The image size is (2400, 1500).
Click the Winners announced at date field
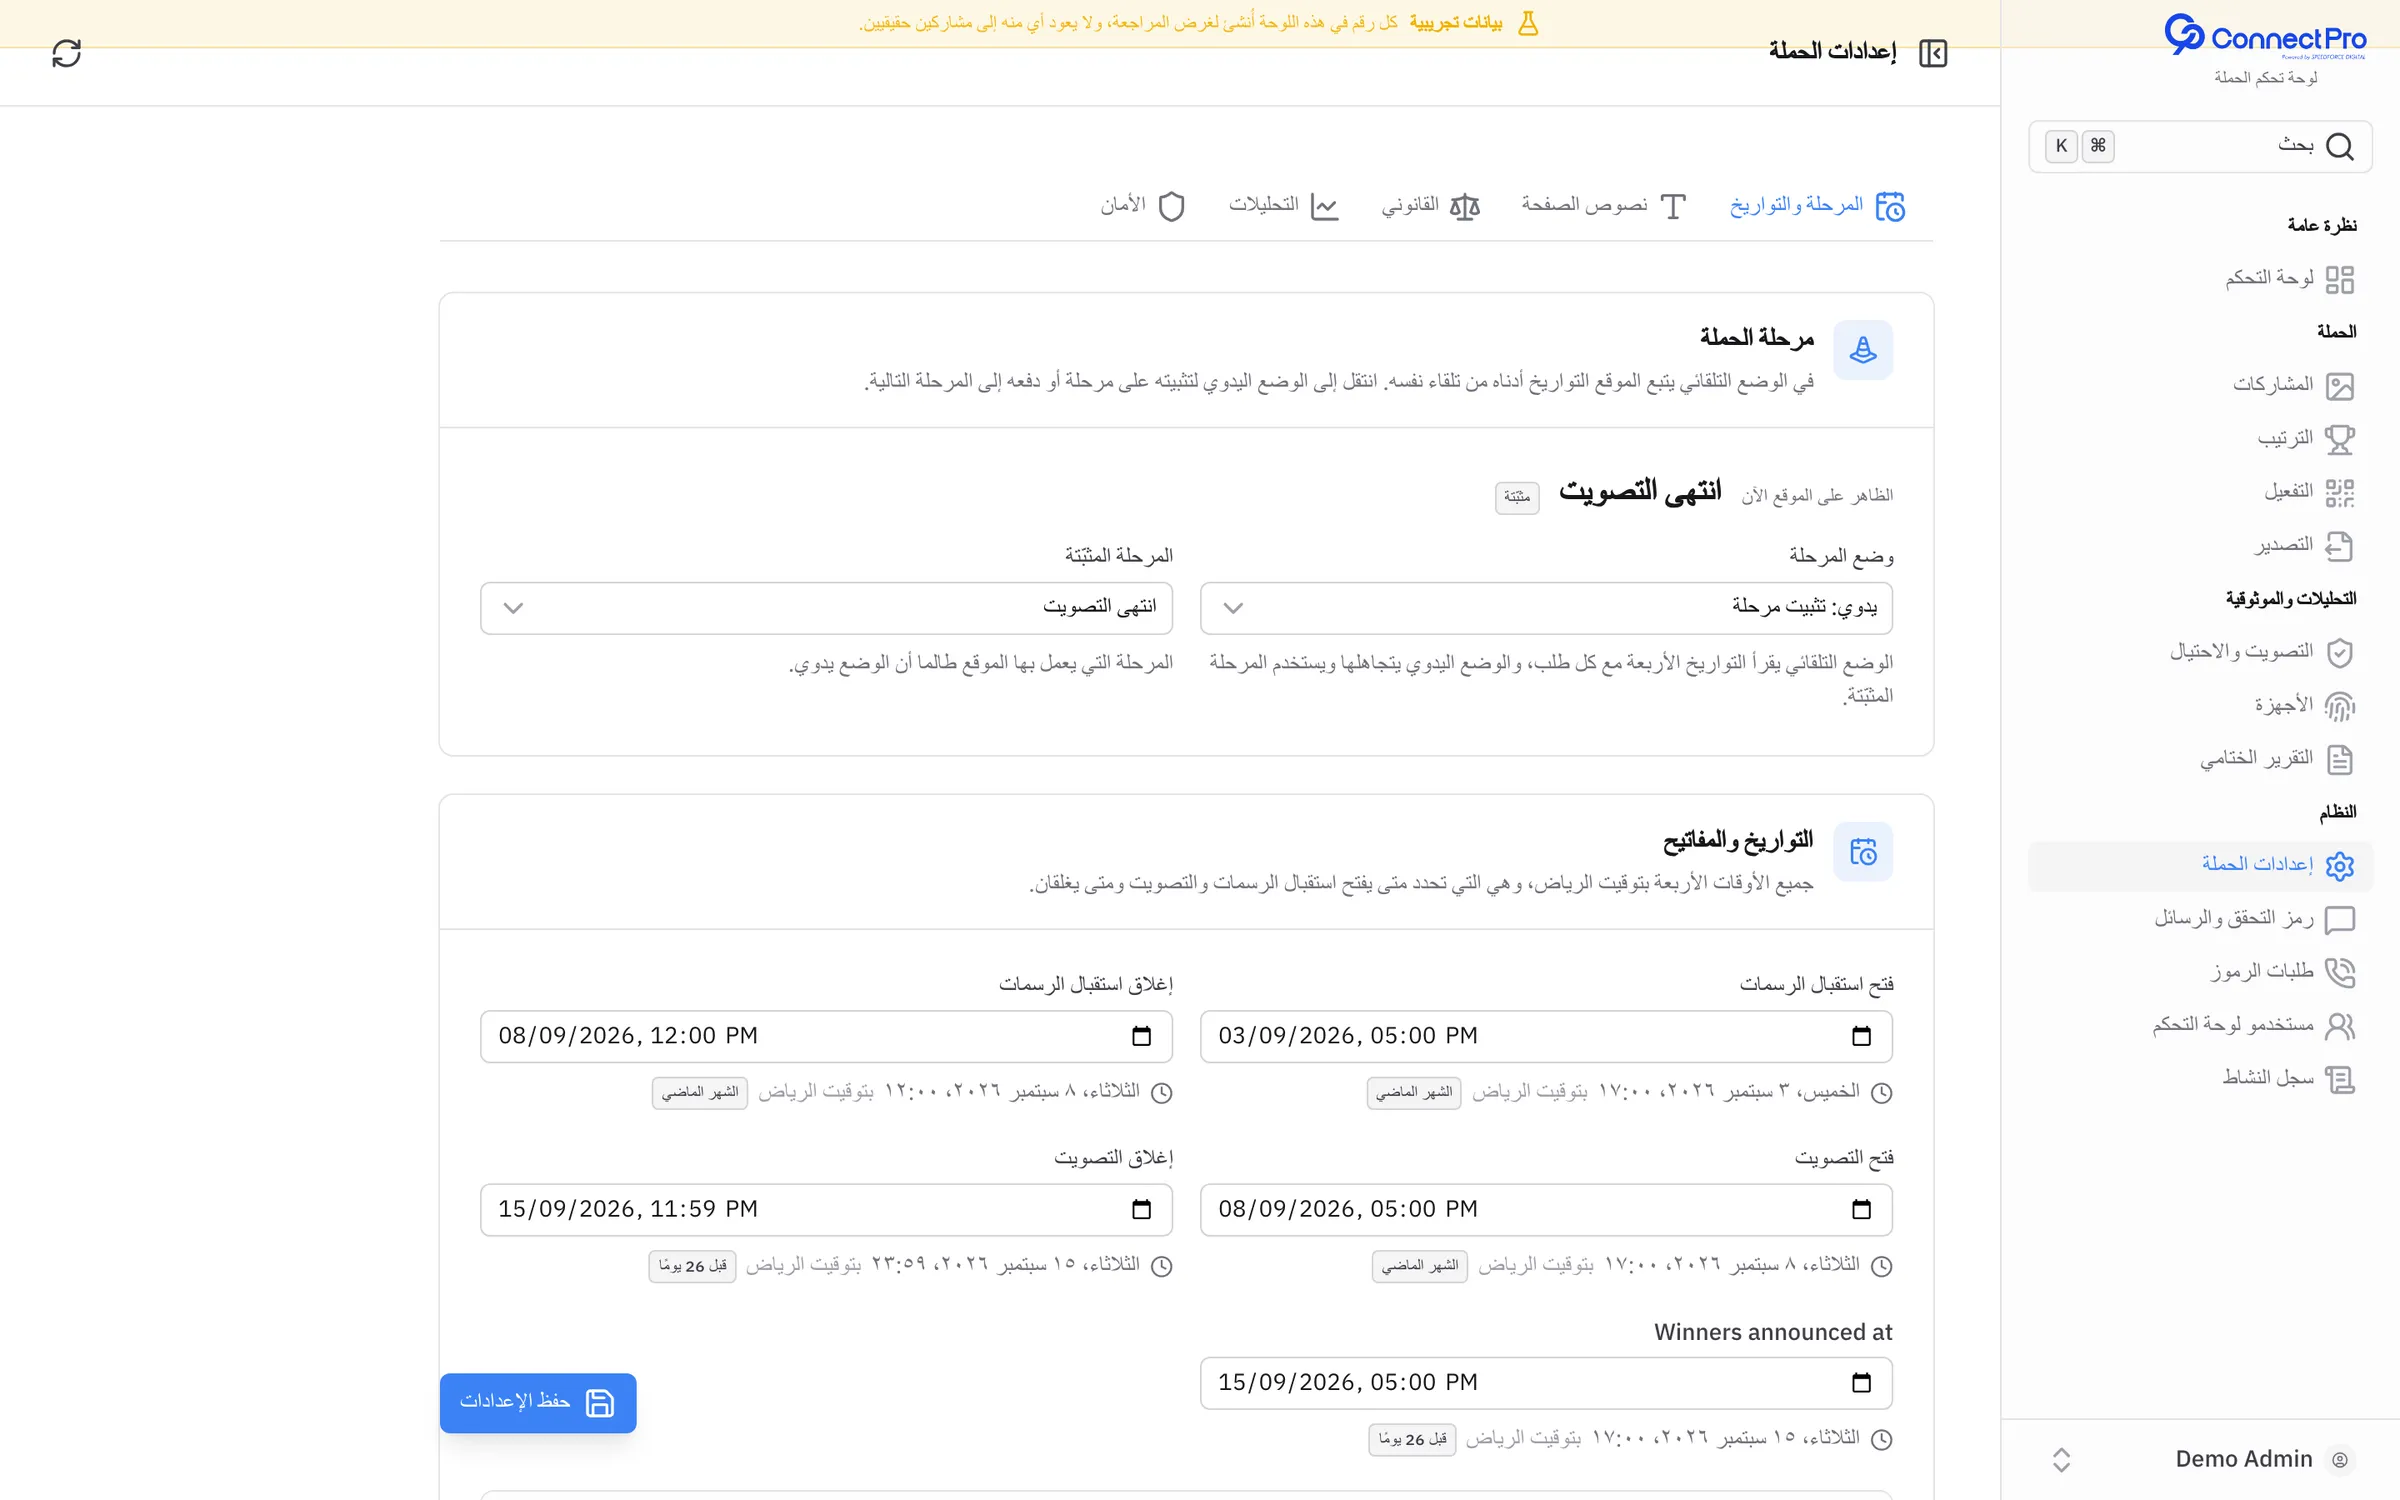pos(1546,1383)
